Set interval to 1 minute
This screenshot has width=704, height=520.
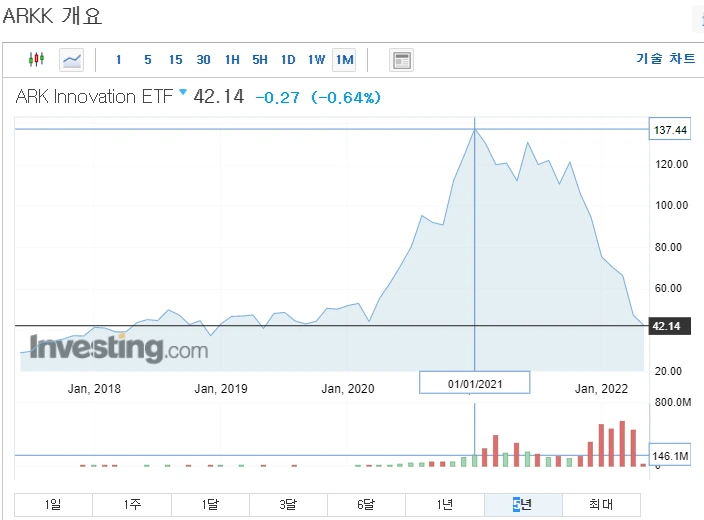(x=119, y=60)
